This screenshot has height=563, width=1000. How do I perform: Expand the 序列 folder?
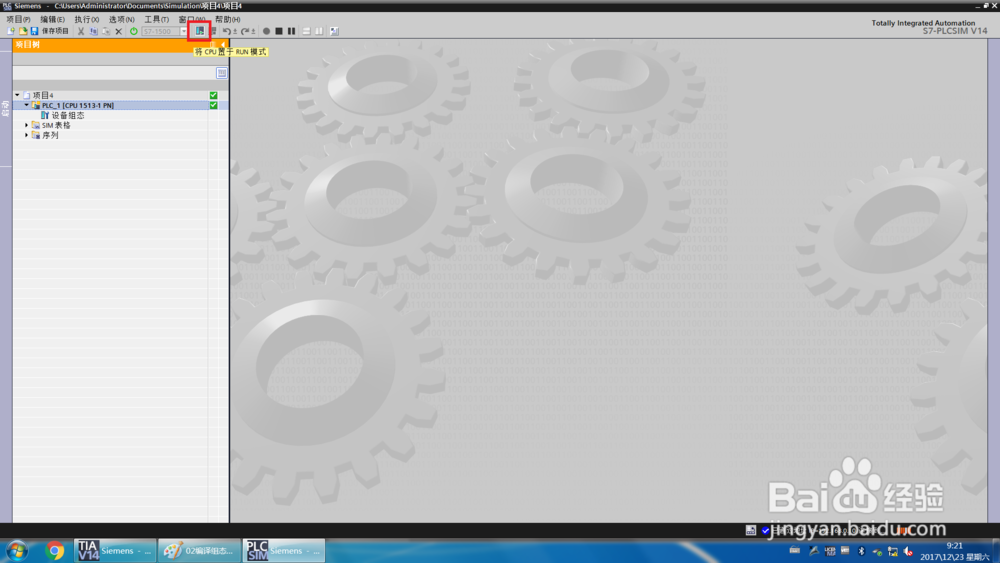click(x=26, y=135)
